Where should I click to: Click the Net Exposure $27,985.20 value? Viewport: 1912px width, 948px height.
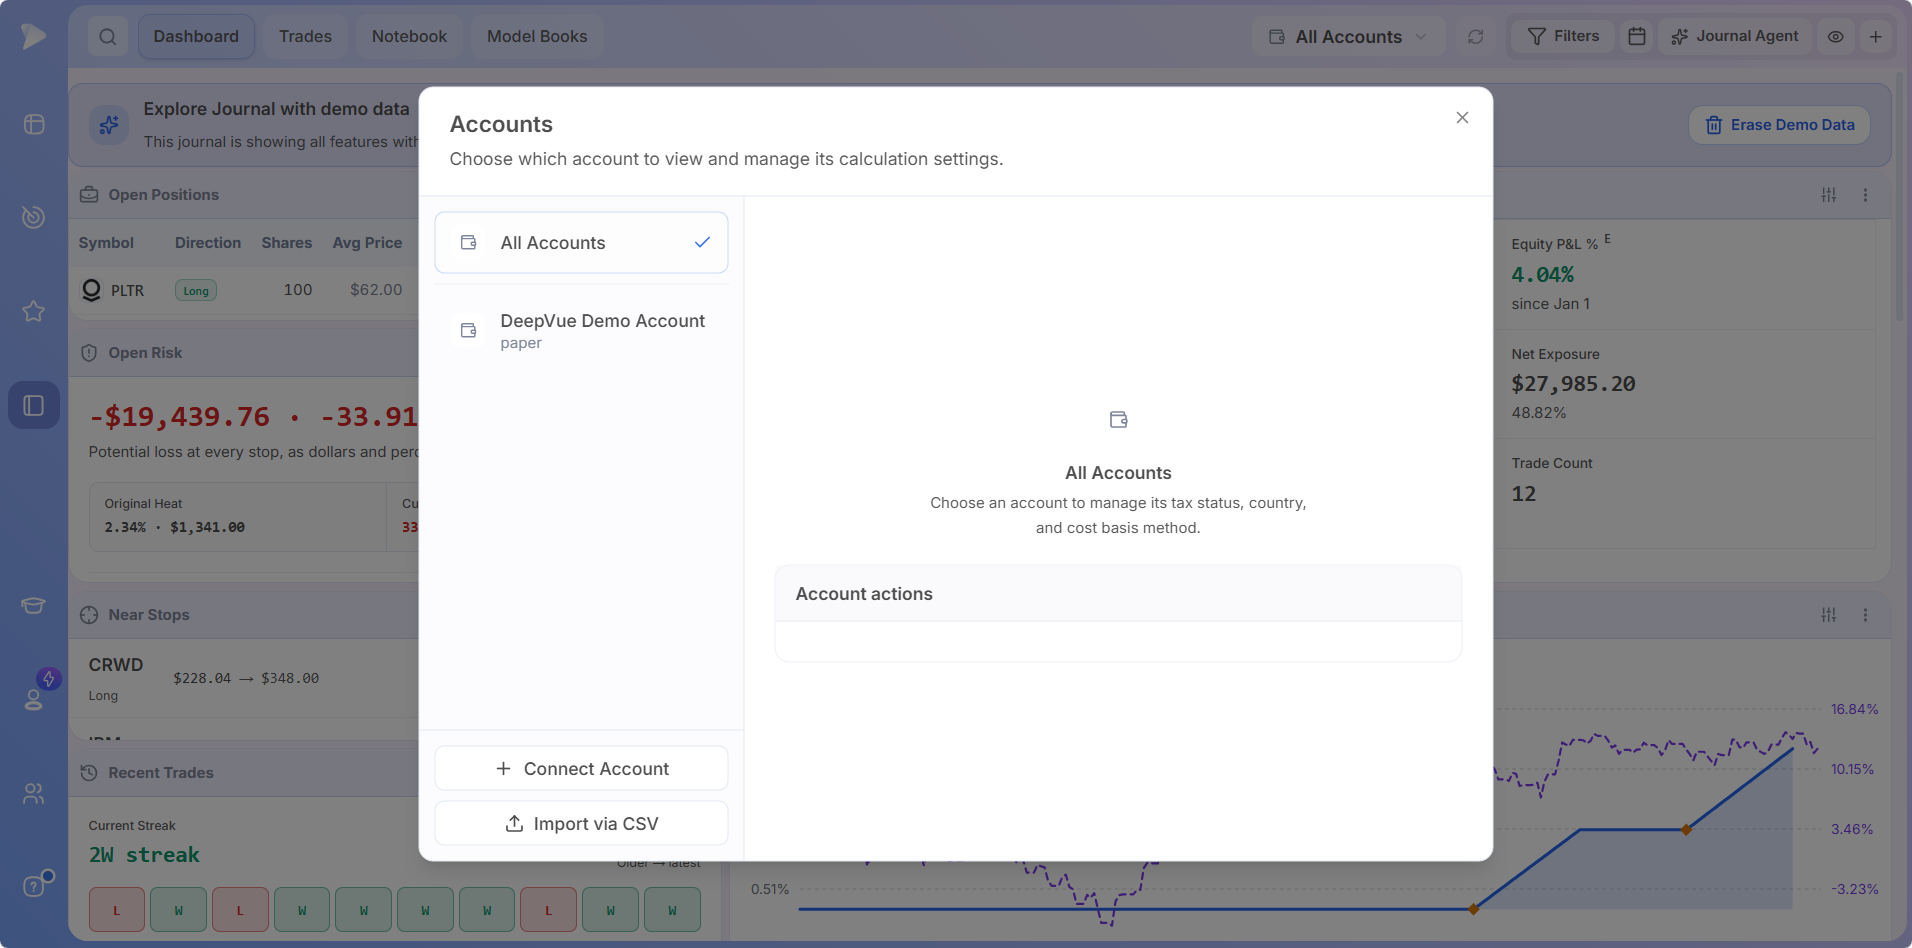coord(1573,384)
